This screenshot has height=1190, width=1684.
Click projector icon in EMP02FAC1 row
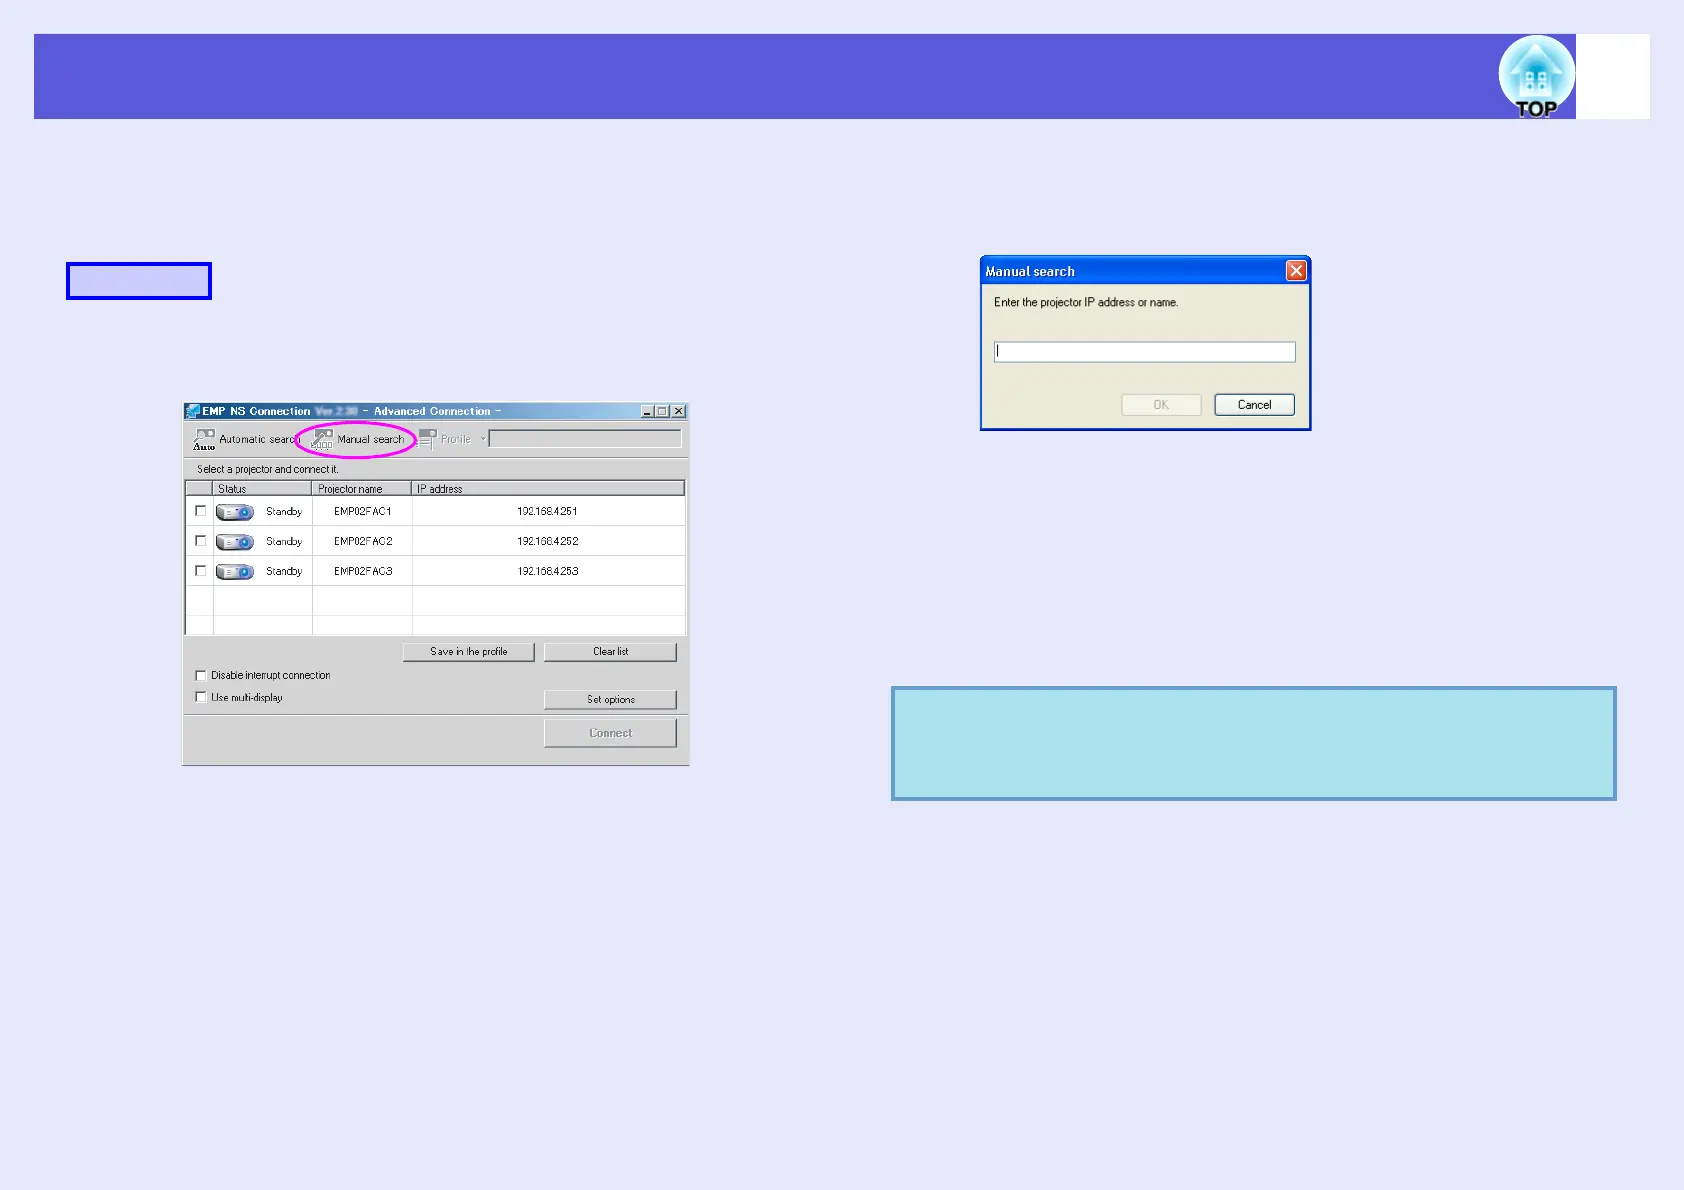(x=235, y=512)
